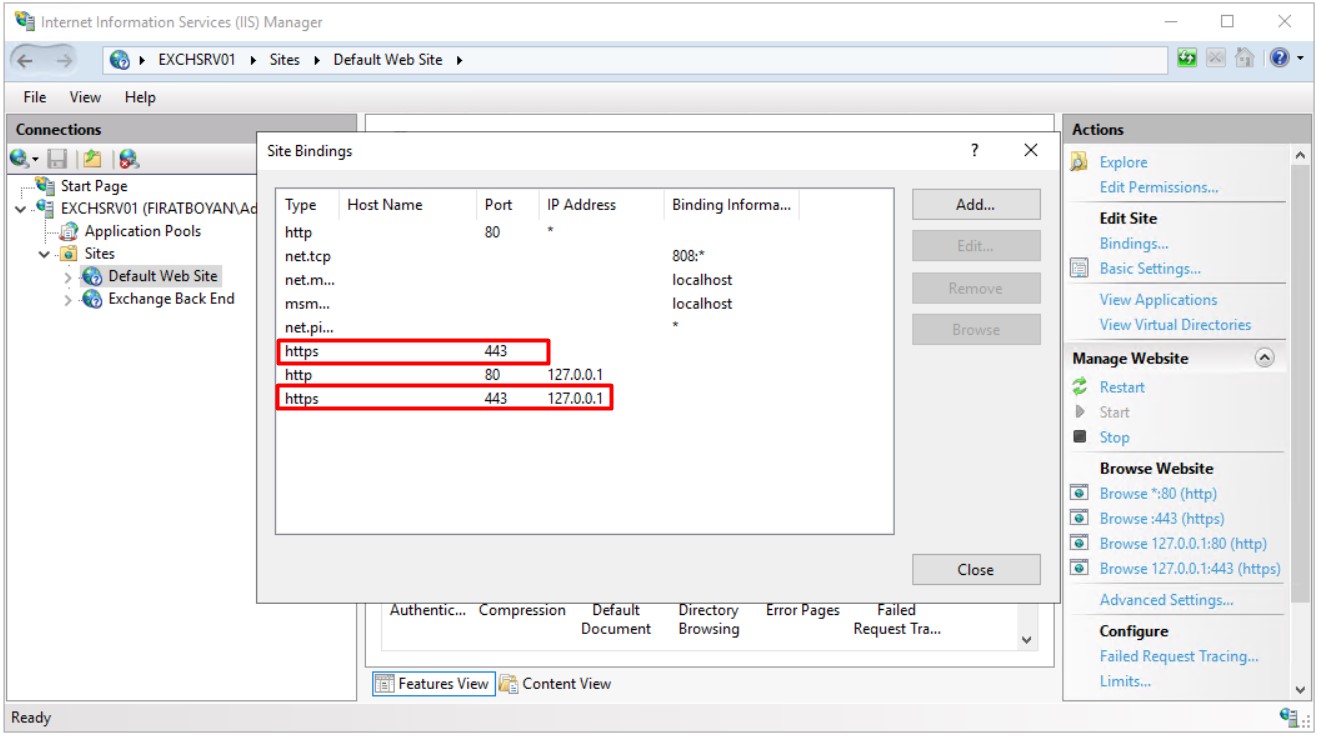Open the Help menu
This screenshot has height=736, width=1317.
coord(140,97)
